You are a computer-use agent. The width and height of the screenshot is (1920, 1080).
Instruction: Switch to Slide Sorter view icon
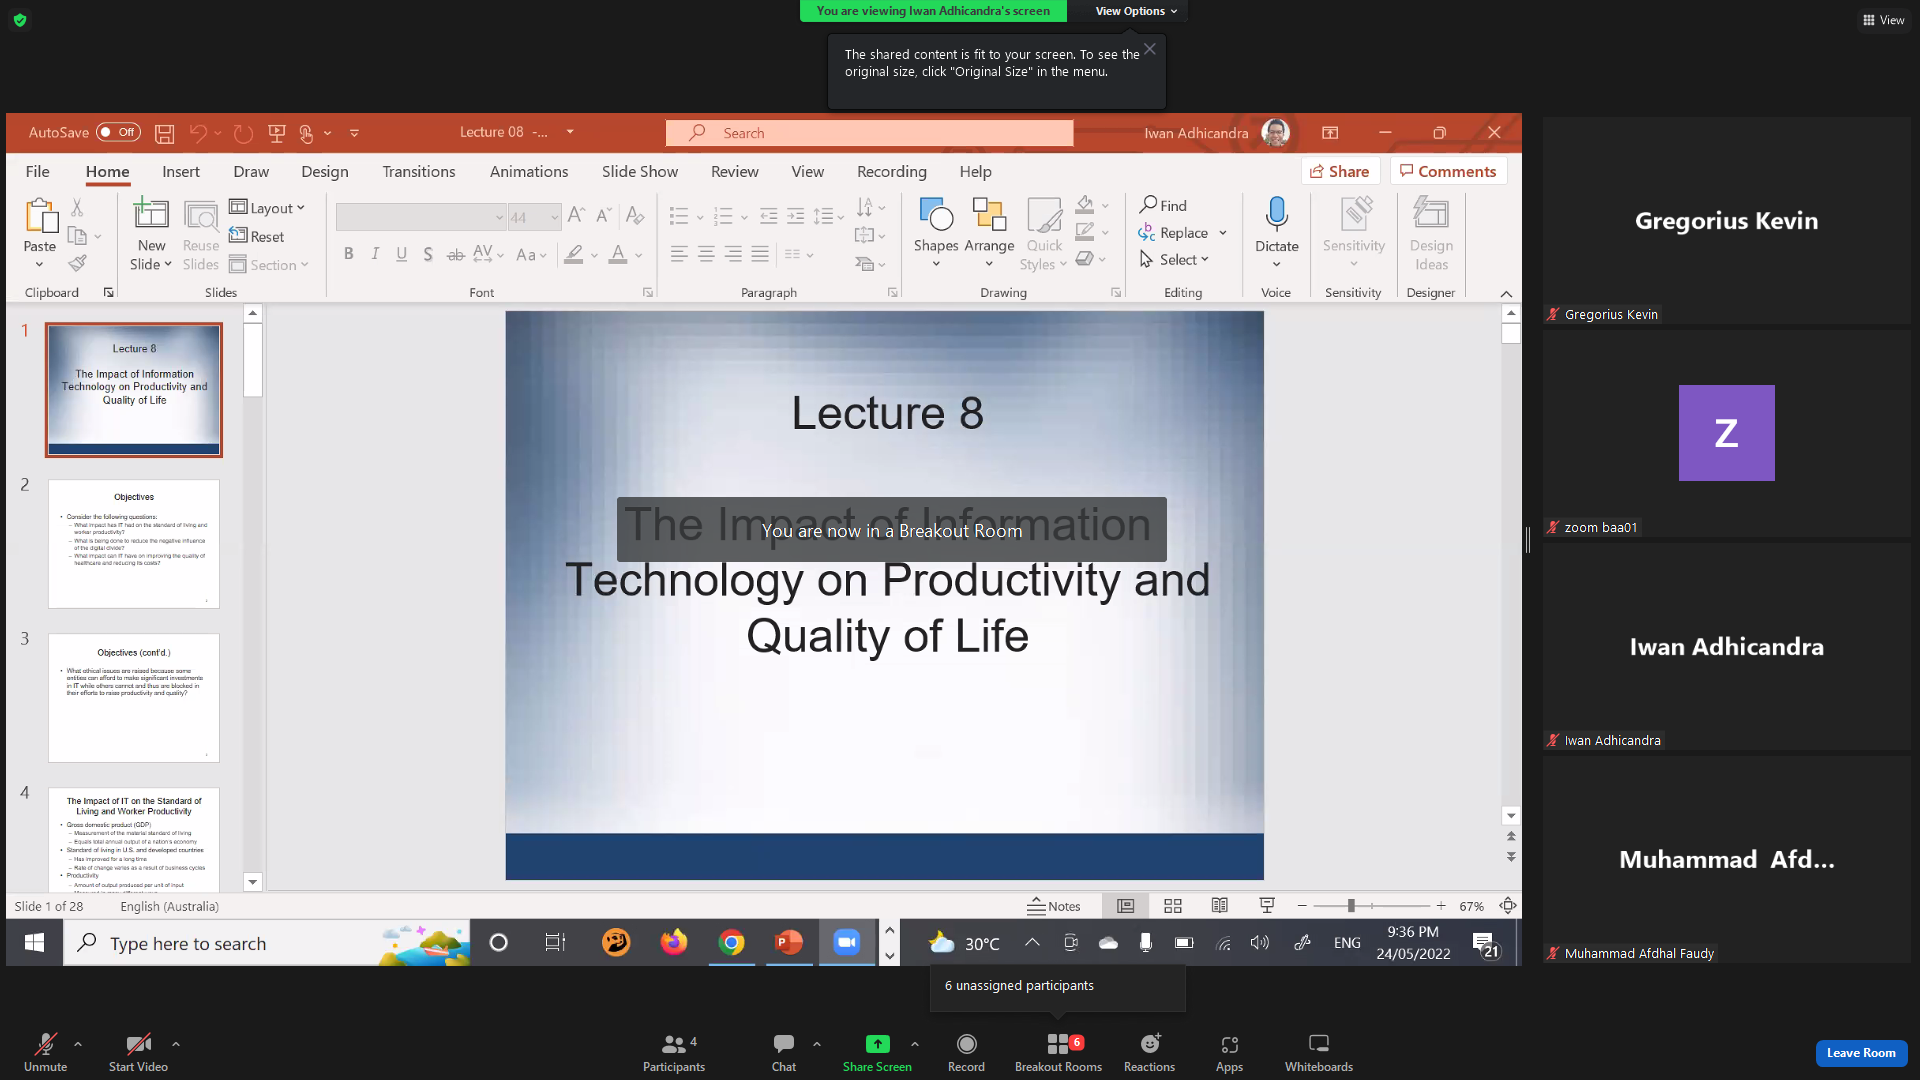coord(1173,906)
